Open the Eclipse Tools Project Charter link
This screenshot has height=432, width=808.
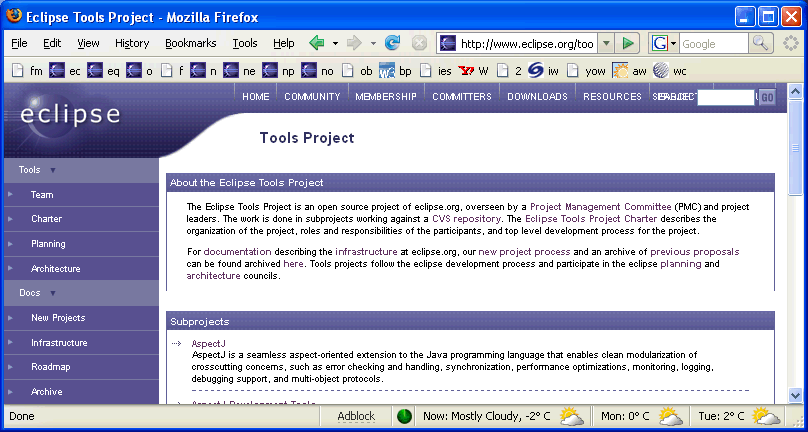[x=591, y=219]
